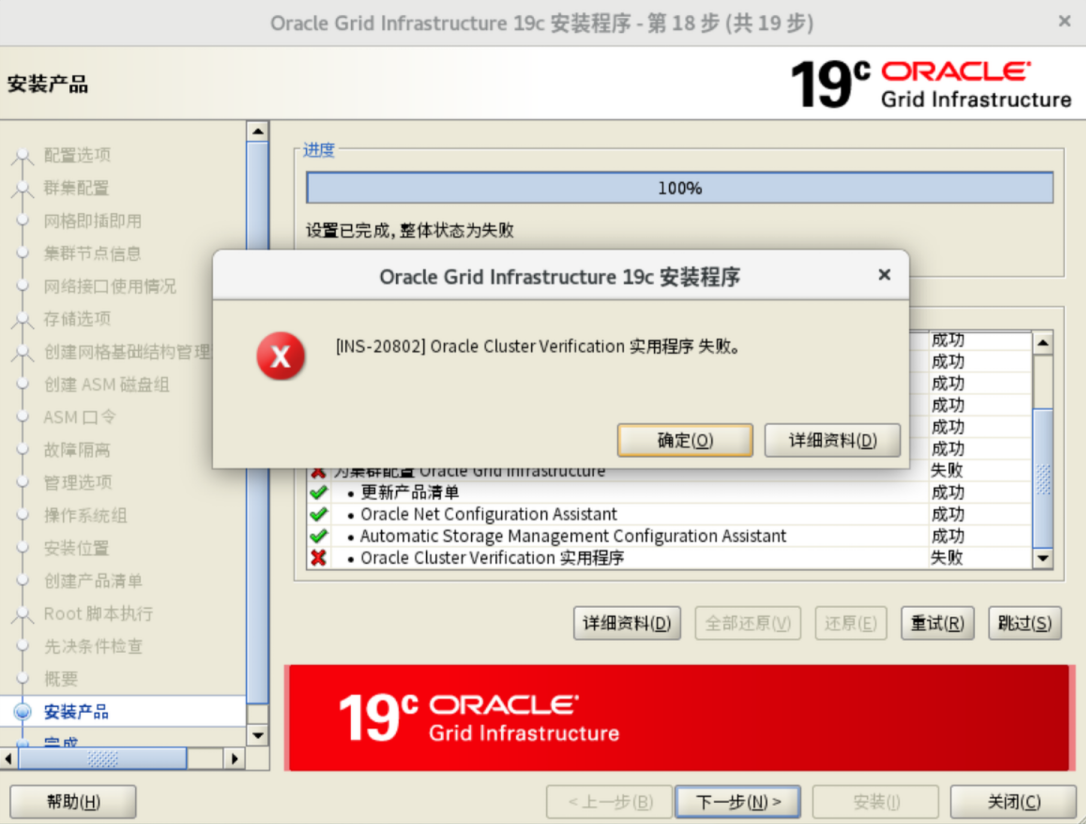Click green checkmark beside Oracle Net Configuration Assistant

point(318,515)
